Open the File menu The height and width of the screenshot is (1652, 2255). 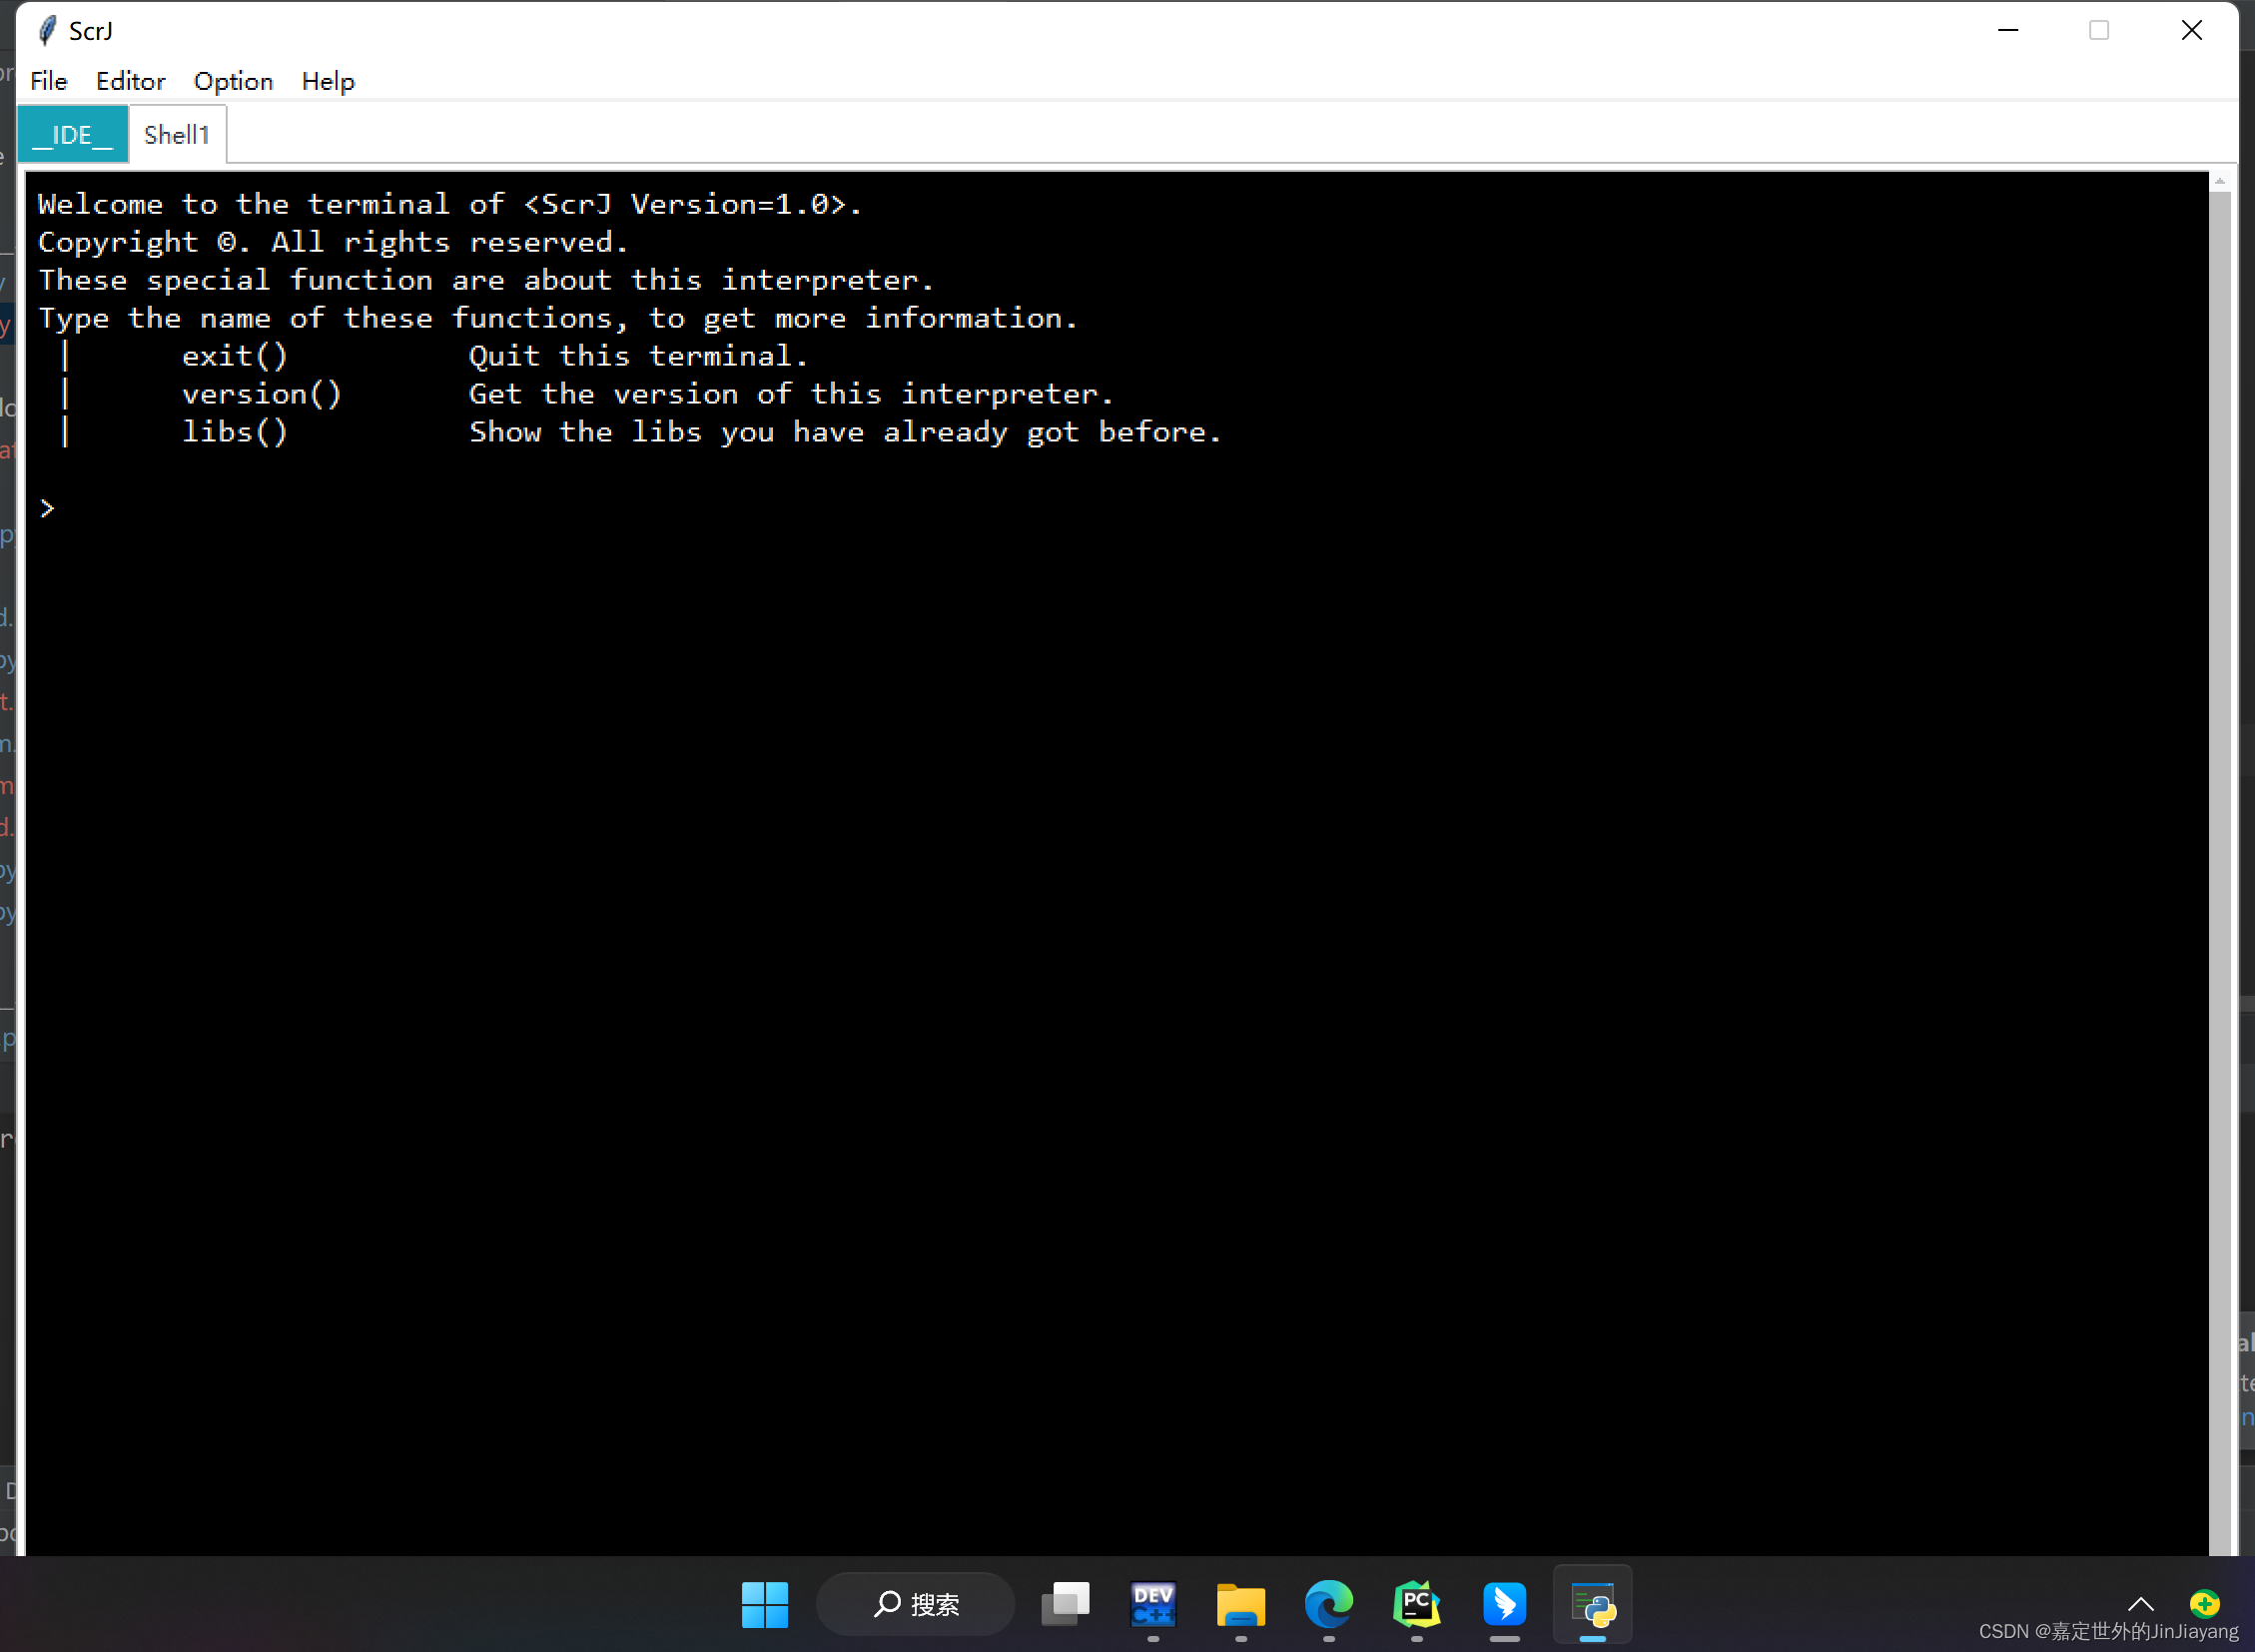tap(49, 81)
